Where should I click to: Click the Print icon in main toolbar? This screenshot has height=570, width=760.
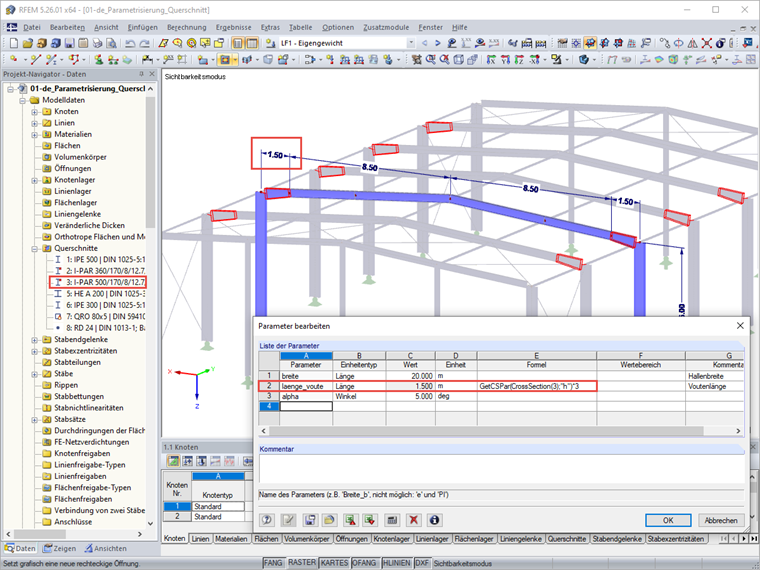click(97, 43)
